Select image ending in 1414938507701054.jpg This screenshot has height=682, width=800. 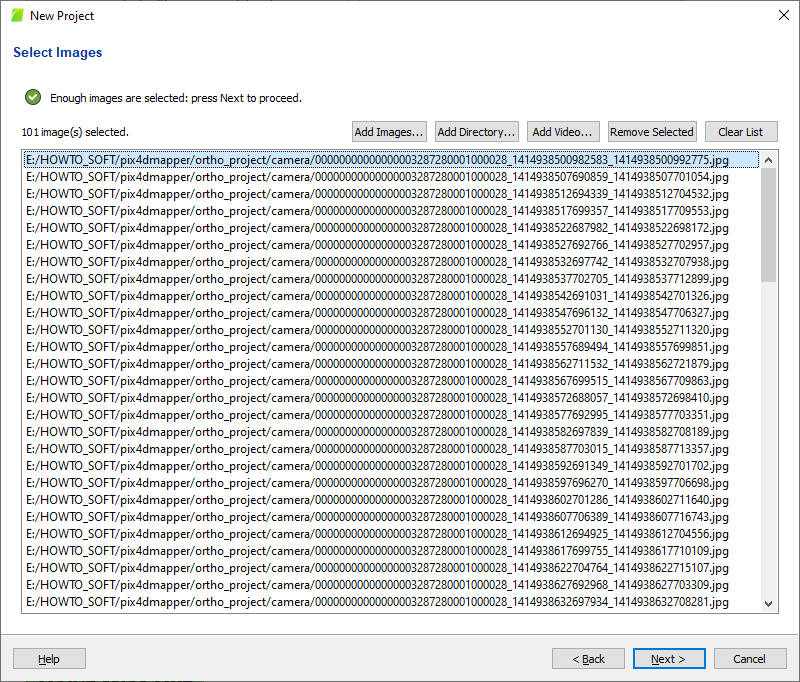coord(376,177)
